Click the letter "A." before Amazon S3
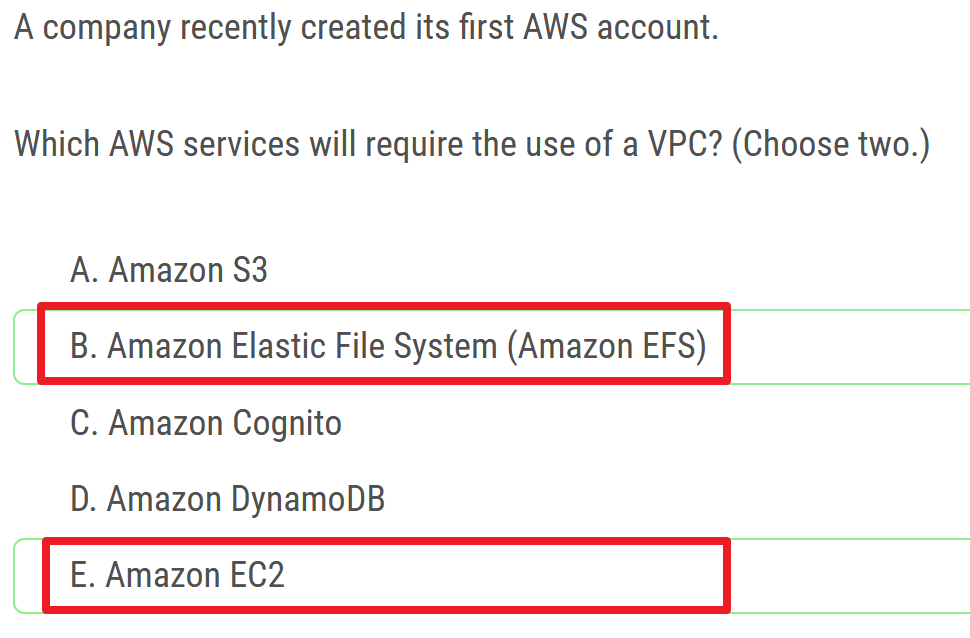970x638 pixels. pyautogui.click(x=84, y=270)
